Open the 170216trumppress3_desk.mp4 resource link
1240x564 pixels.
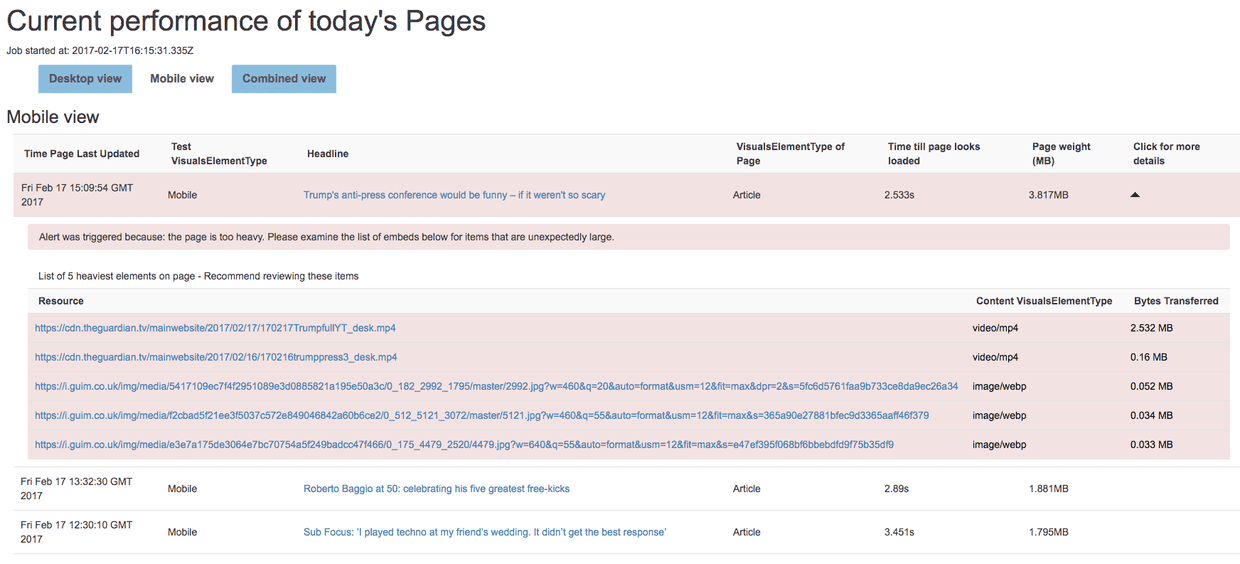pos(215,357)
